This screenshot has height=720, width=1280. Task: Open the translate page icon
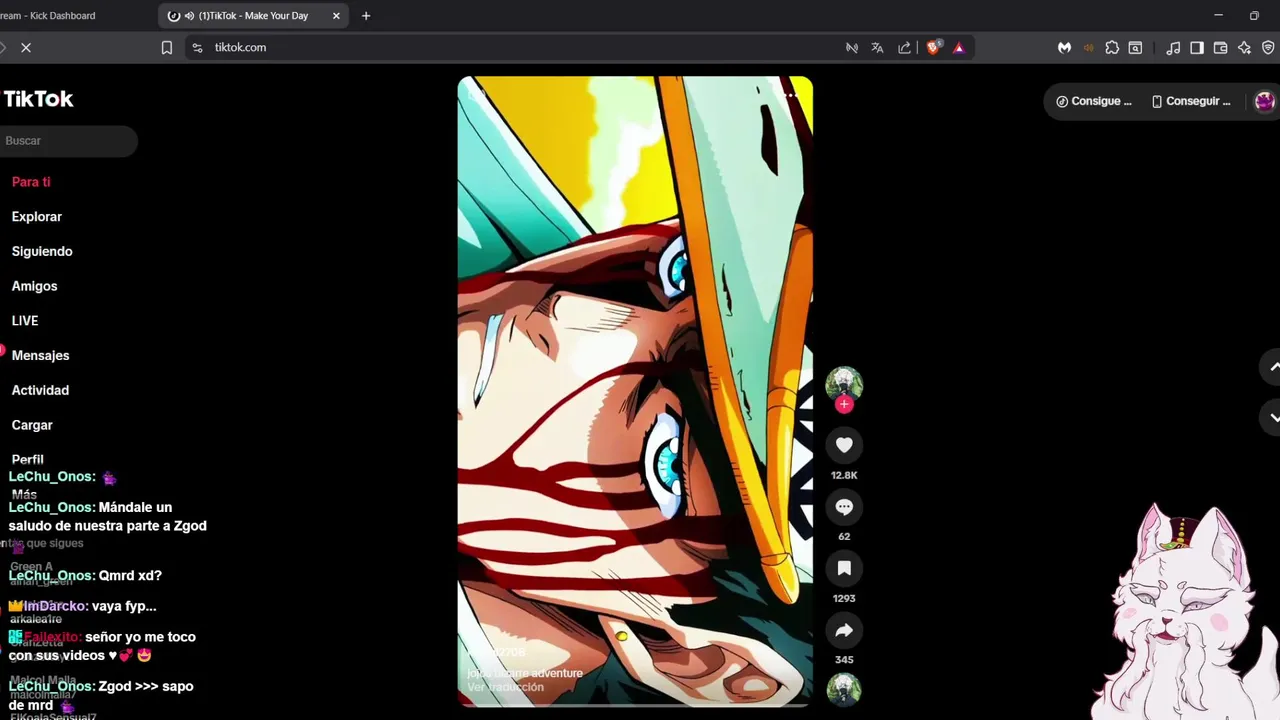[x=877, y=47]
